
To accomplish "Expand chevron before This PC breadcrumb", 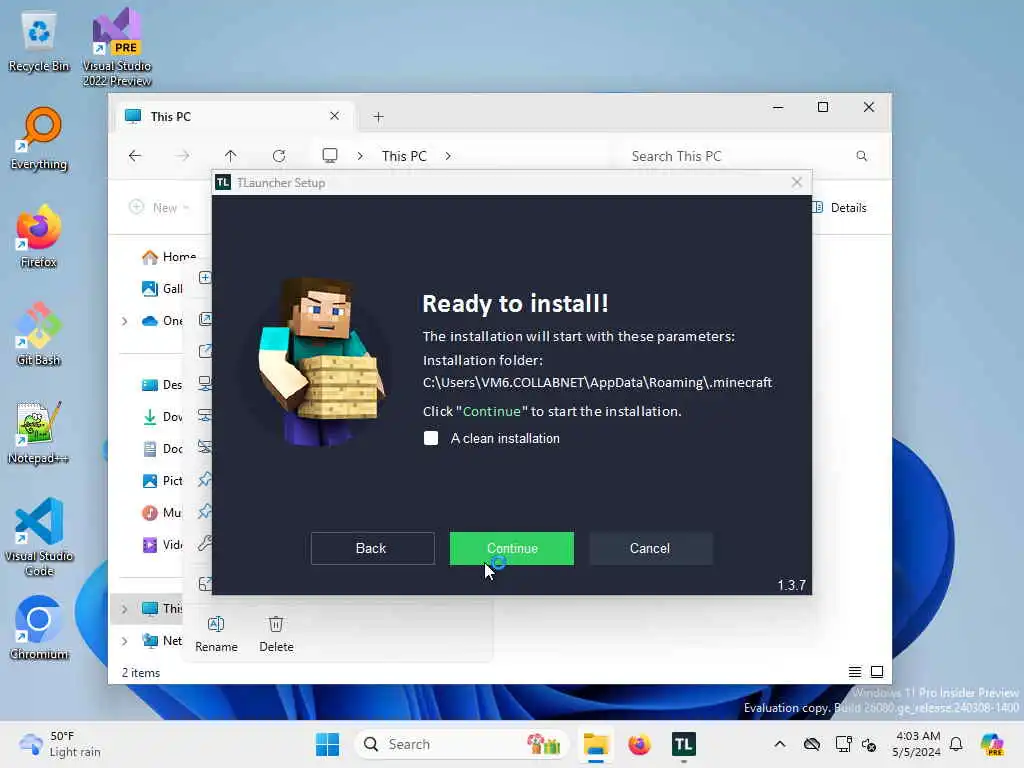I will click(x=360, y=156).
